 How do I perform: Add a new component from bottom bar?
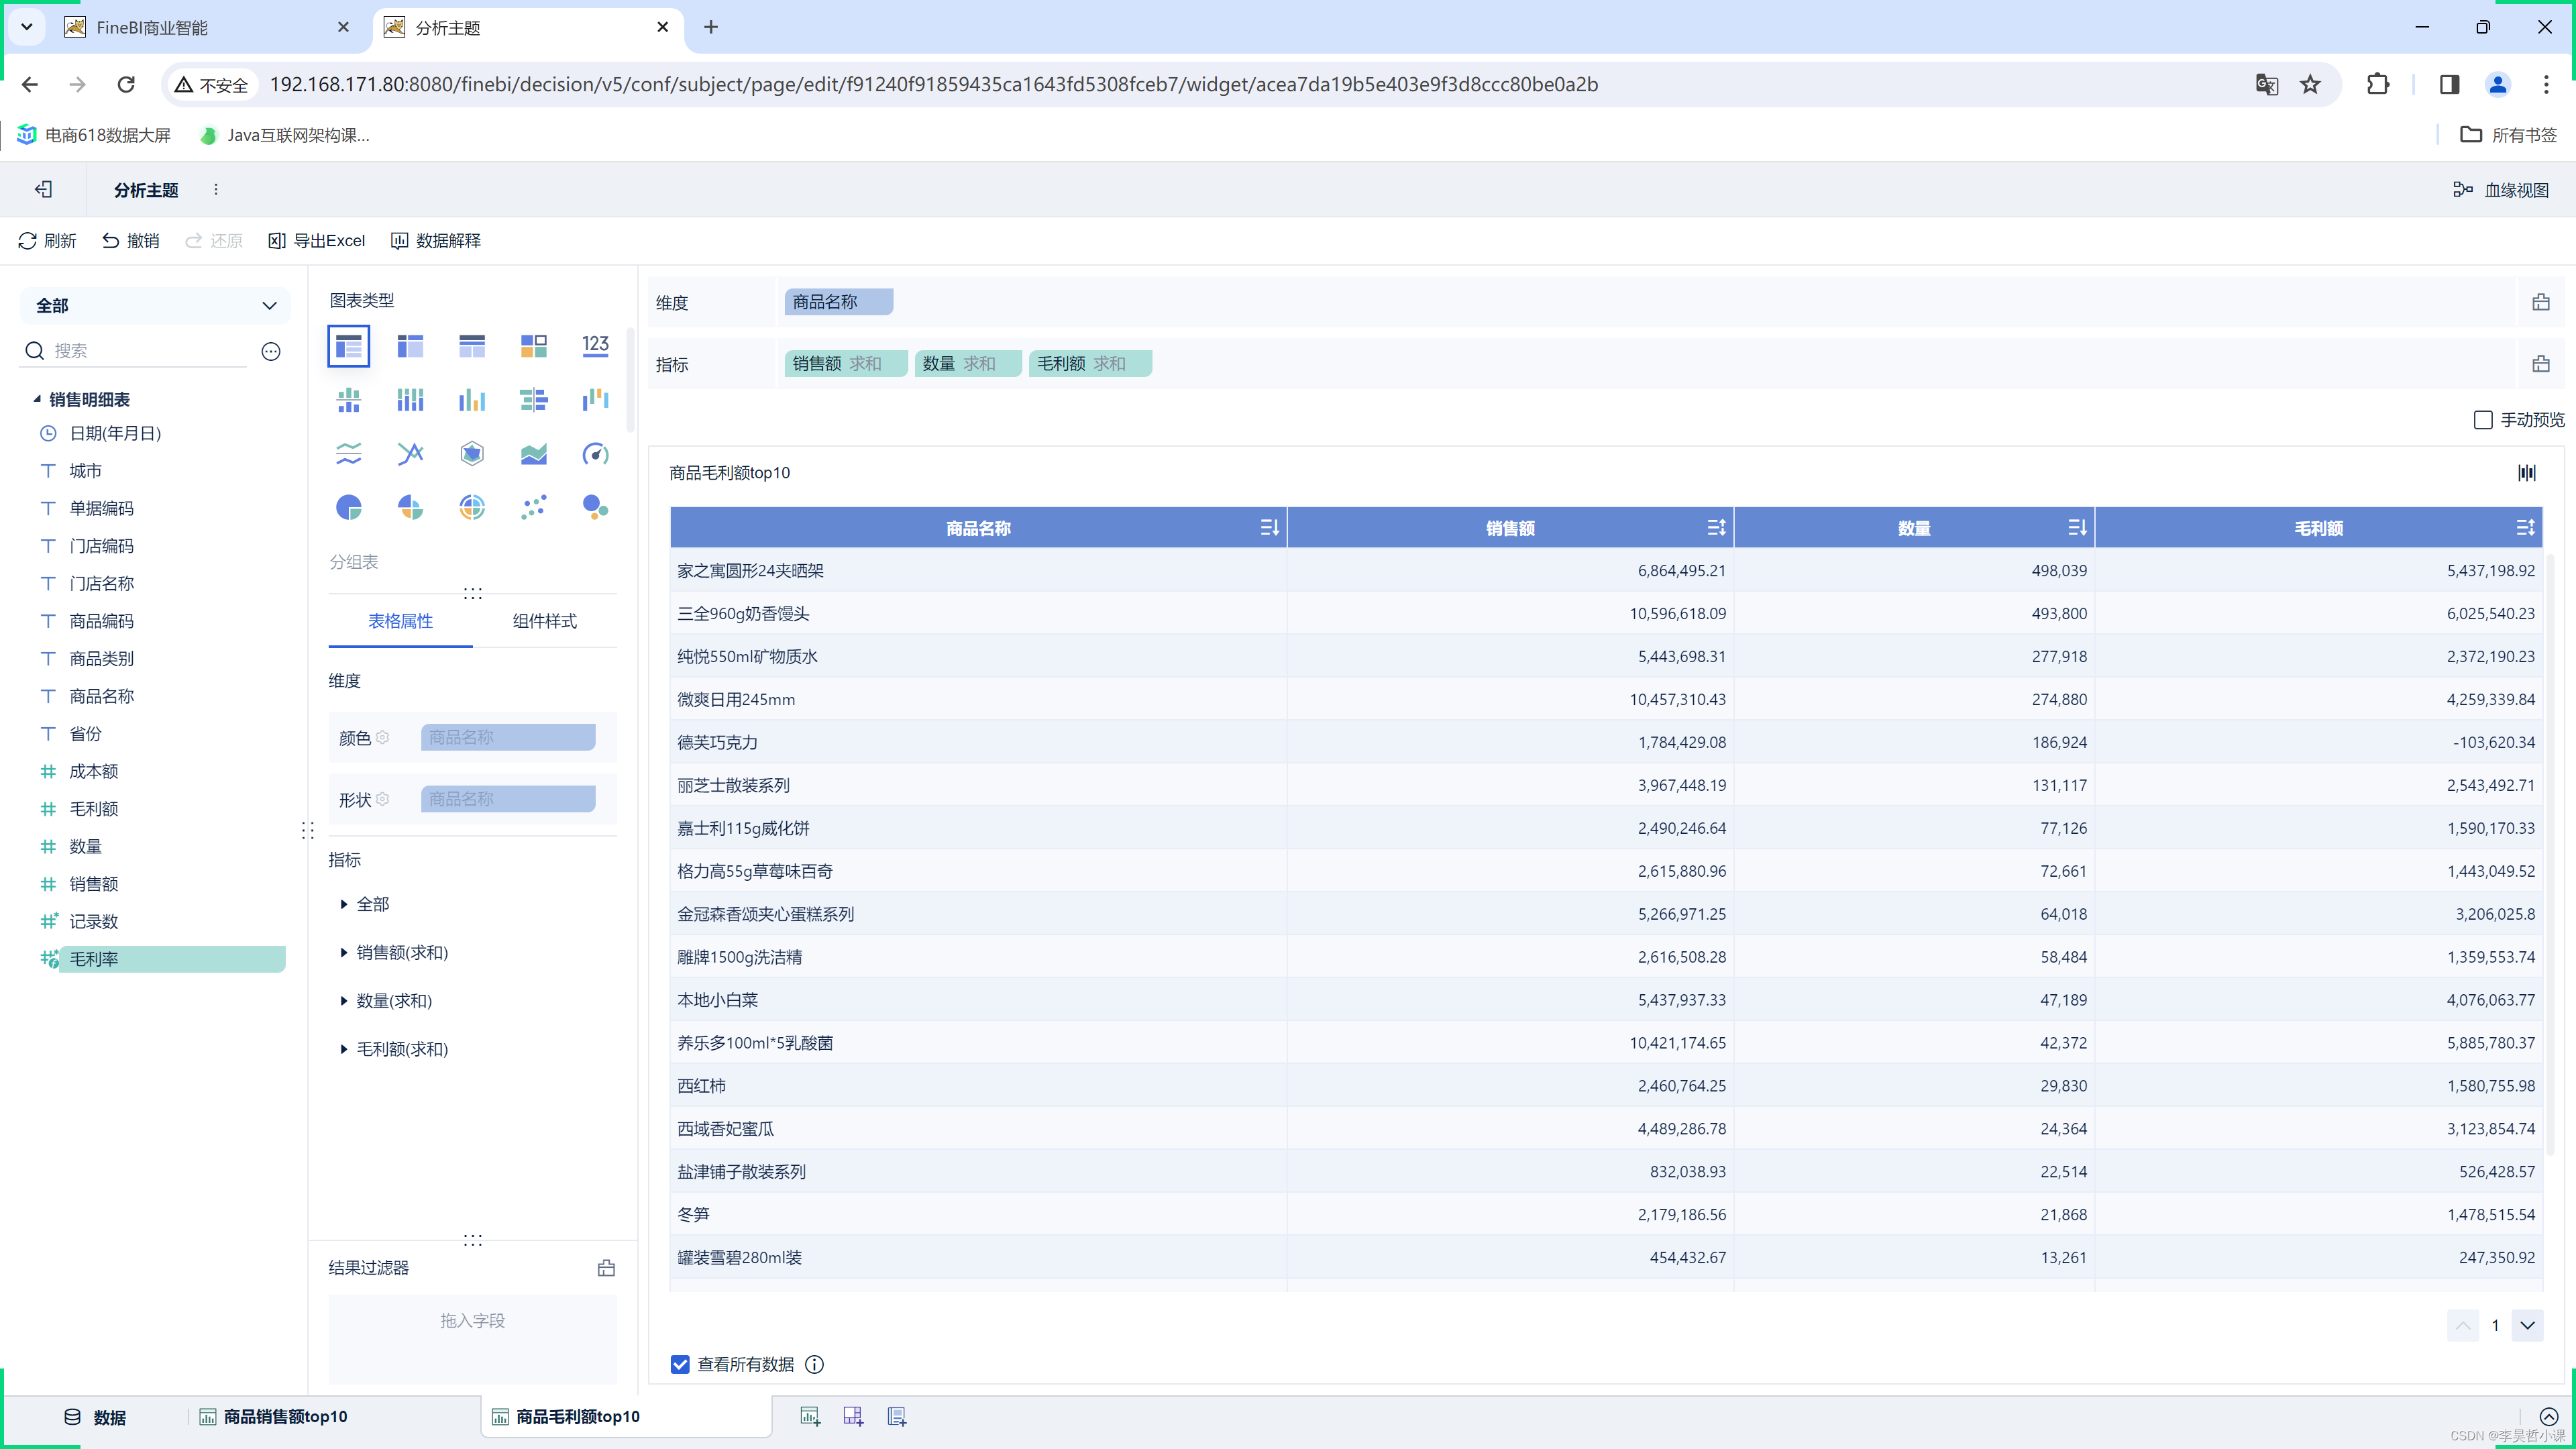click(810, 1417)
